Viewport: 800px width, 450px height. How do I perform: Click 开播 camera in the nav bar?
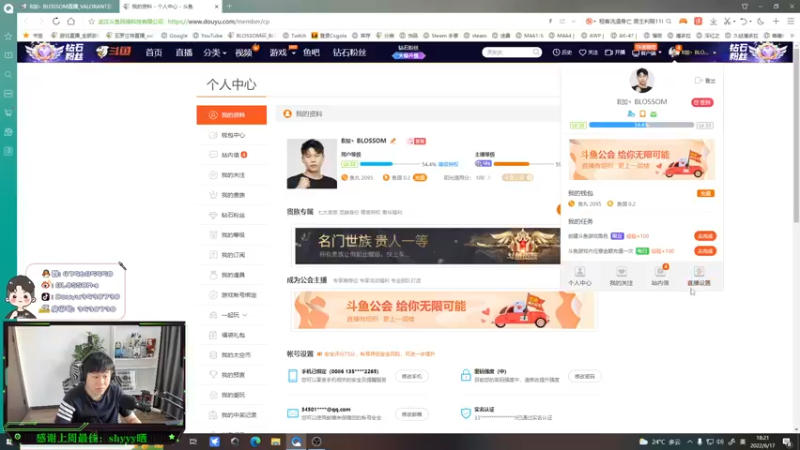coord(615,53)
